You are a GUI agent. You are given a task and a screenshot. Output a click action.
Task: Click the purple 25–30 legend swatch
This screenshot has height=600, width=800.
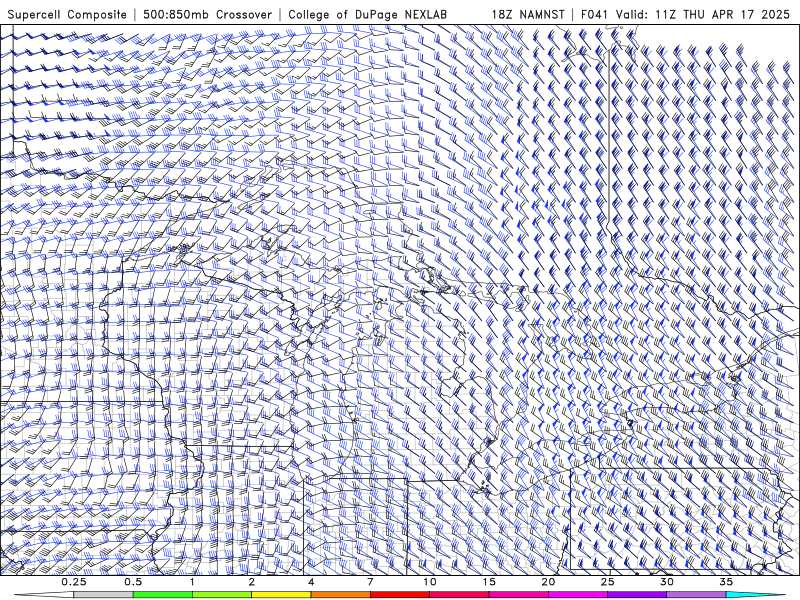[x=637, y=595]
